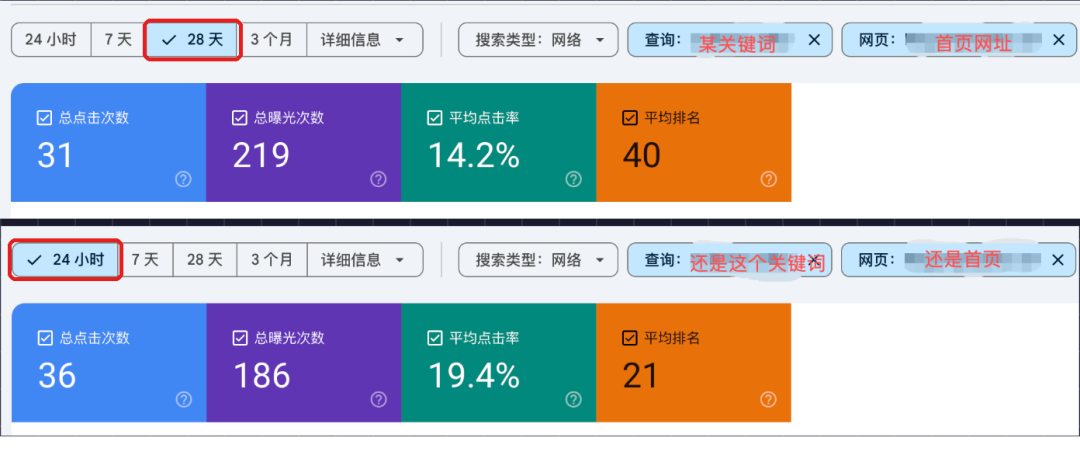The image size is (1080, 455).
Task: Click the bottom 查询 filter chip
Action: 729,260
